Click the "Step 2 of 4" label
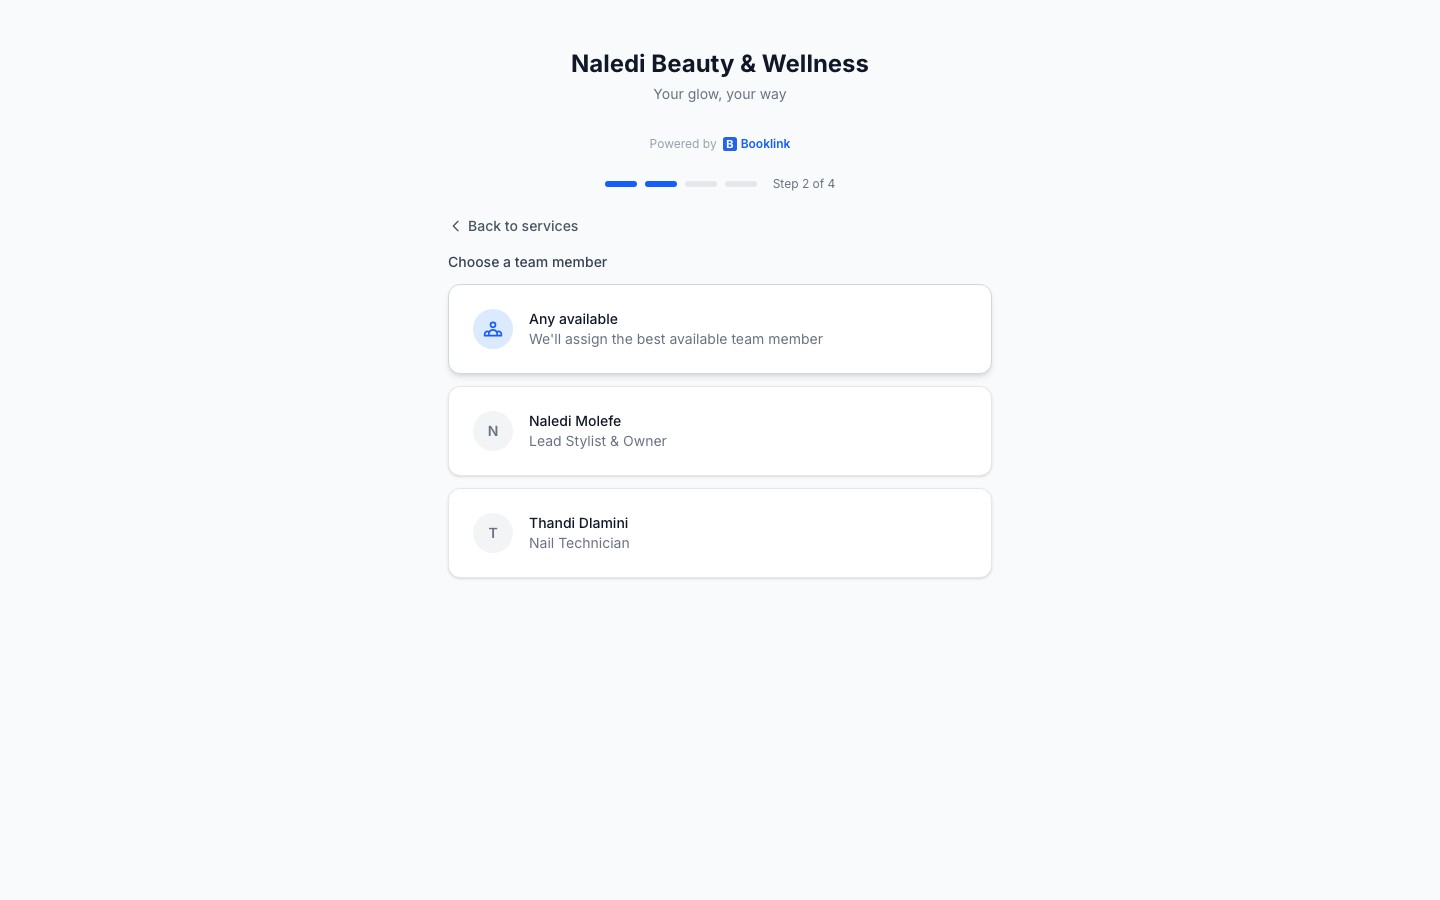Viewport: 1440px width, 900px height. (803, 184)
